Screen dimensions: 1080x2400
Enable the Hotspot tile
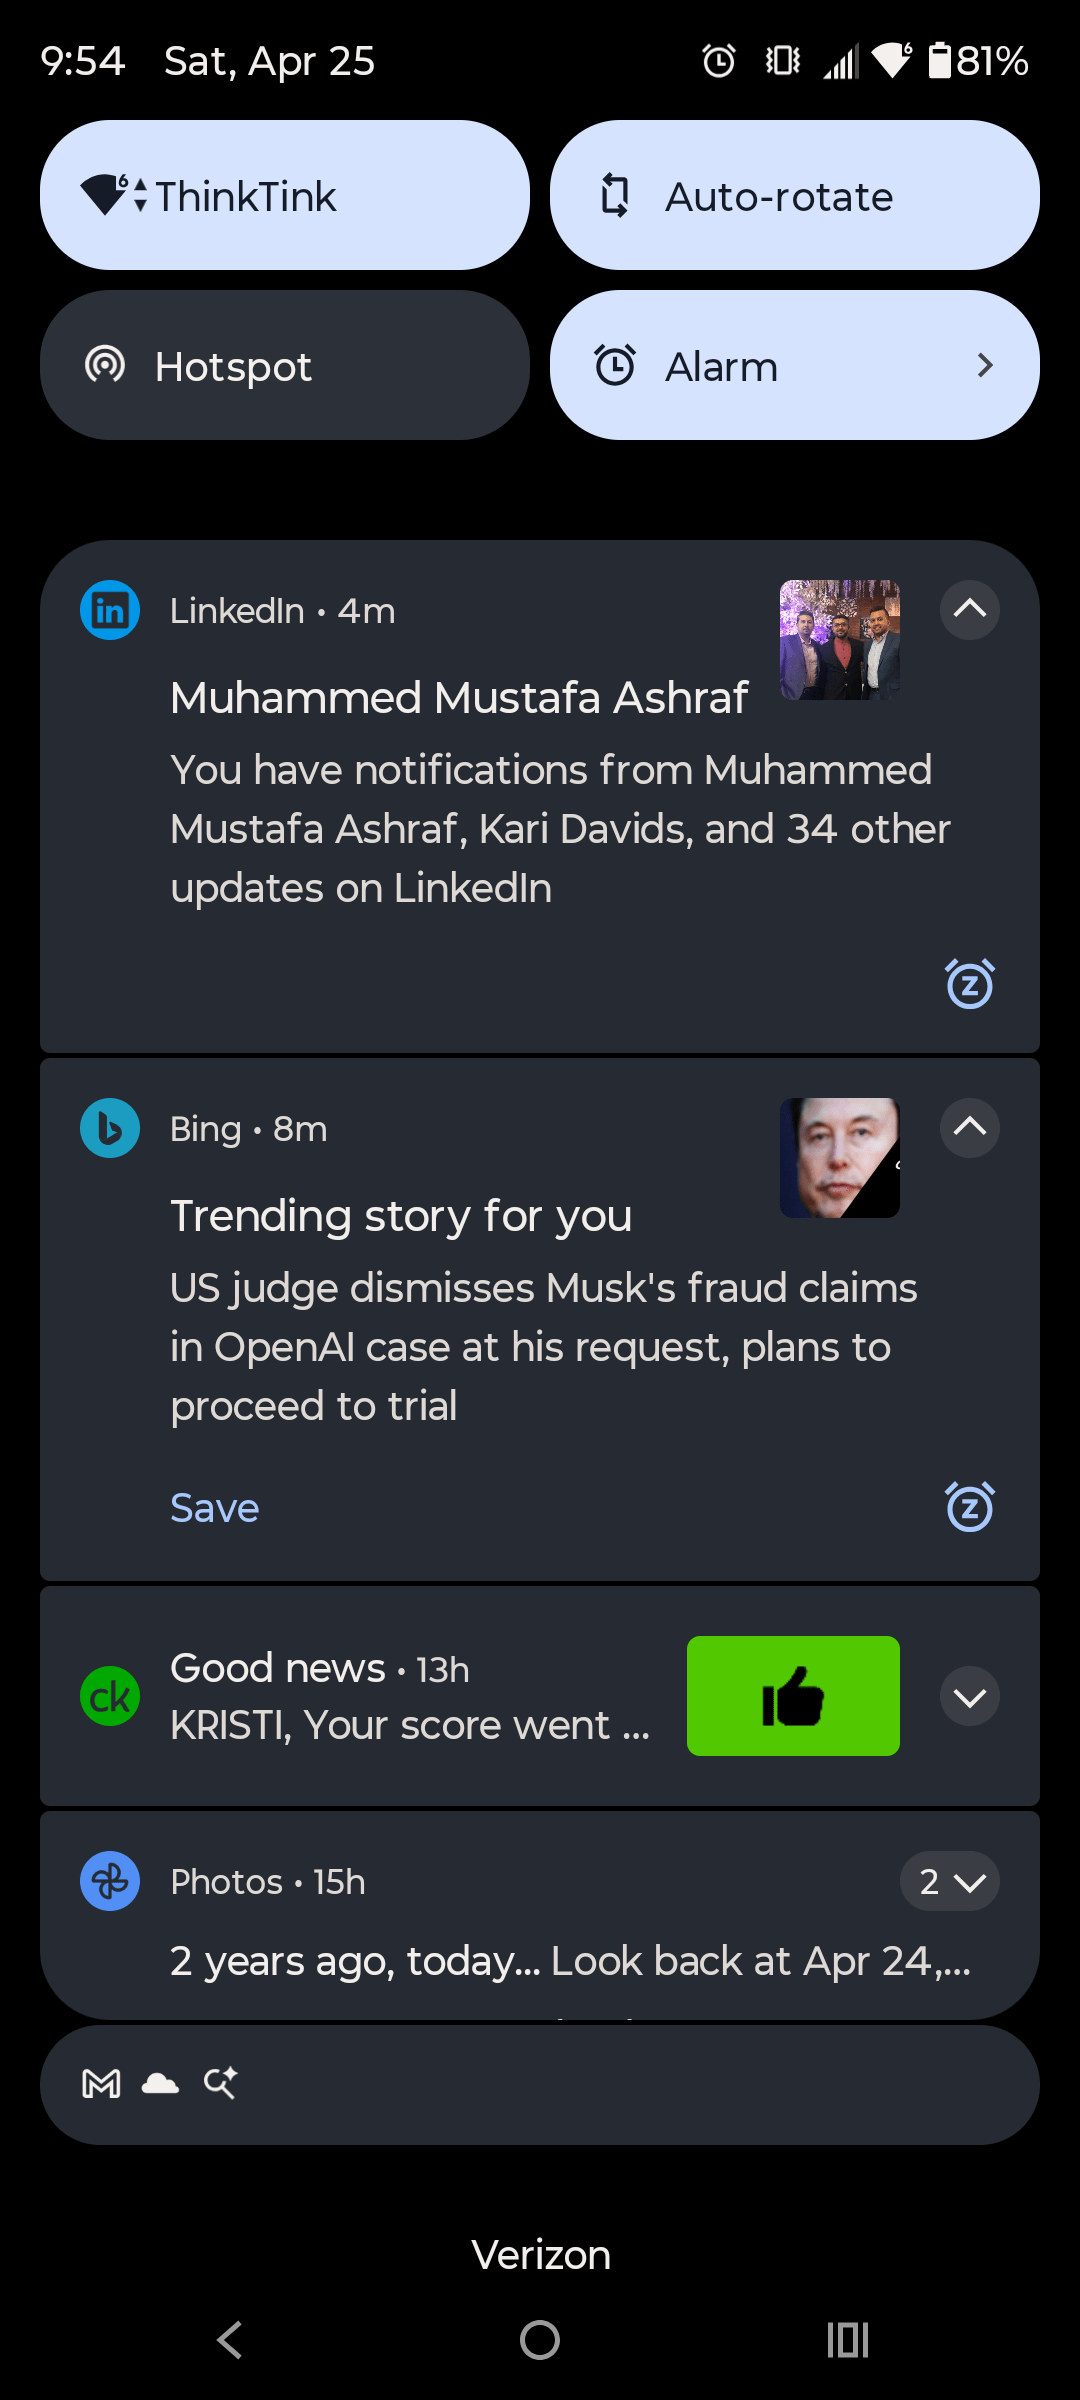pyautogui.click(x=285, y=365)
